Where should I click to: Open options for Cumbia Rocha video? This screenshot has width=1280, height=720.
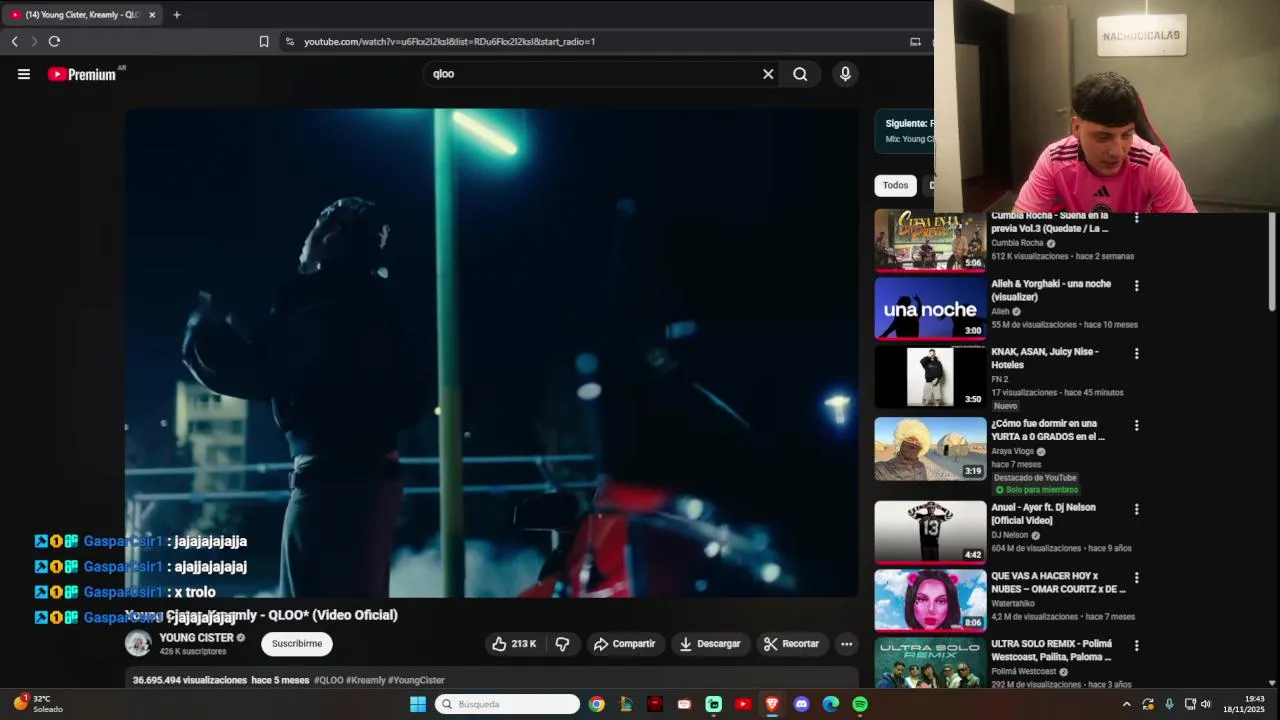[x=1136, y=218]
